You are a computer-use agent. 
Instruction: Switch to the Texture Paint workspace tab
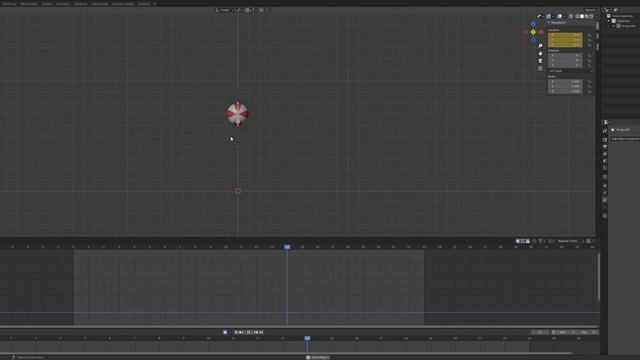pyautogui.click(x=29, y=4)
